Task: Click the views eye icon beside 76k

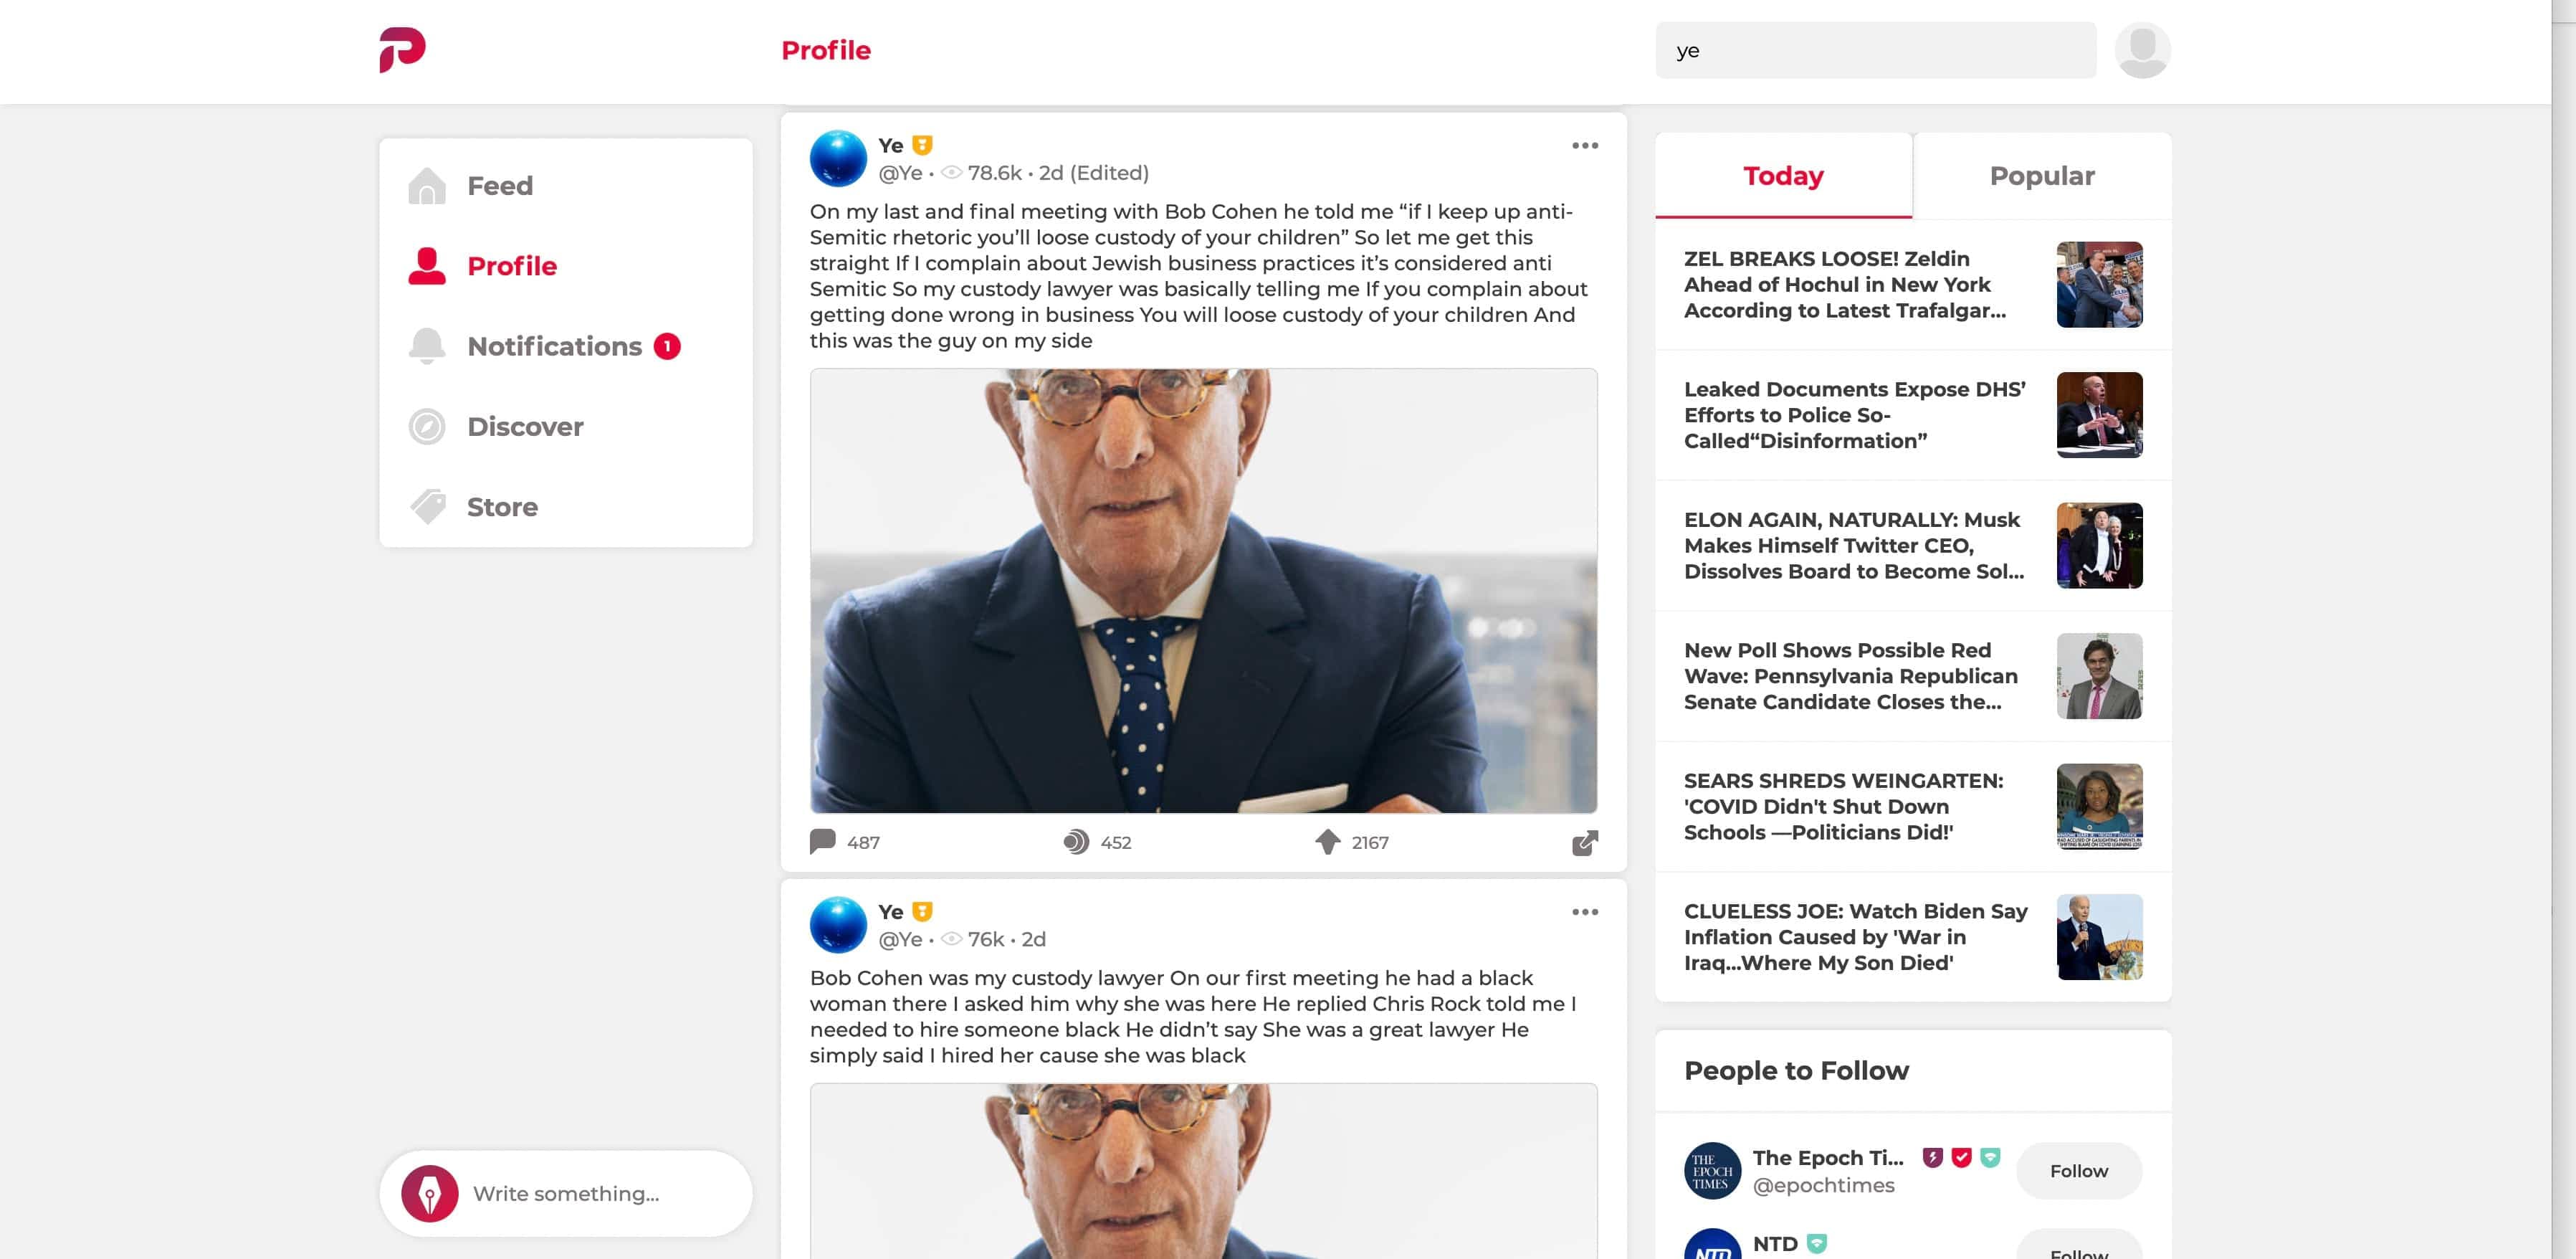Action: point(952,939)
